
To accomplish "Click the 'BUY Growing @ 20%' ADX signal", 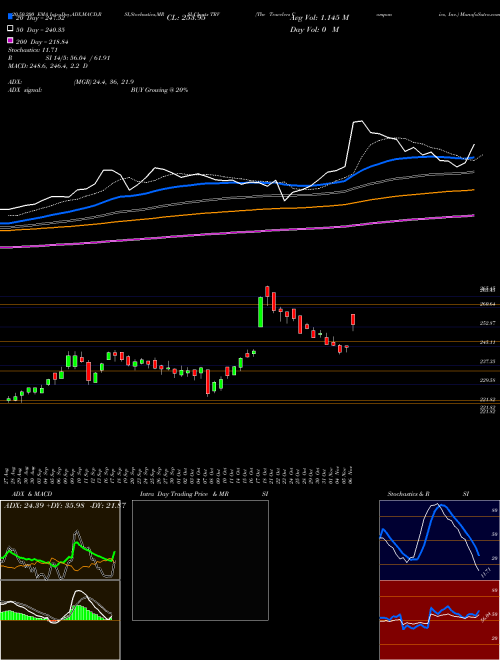I will (159, 90).
